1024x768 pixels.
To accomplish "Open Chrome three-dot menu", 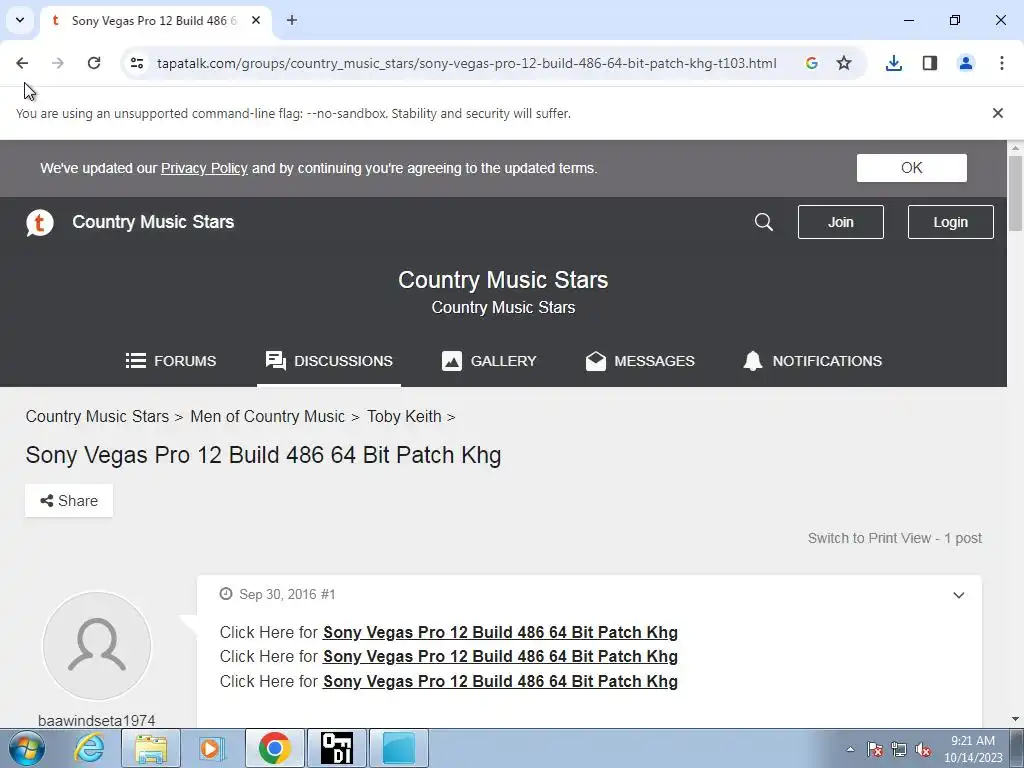I will click(x=1002, y=63).
